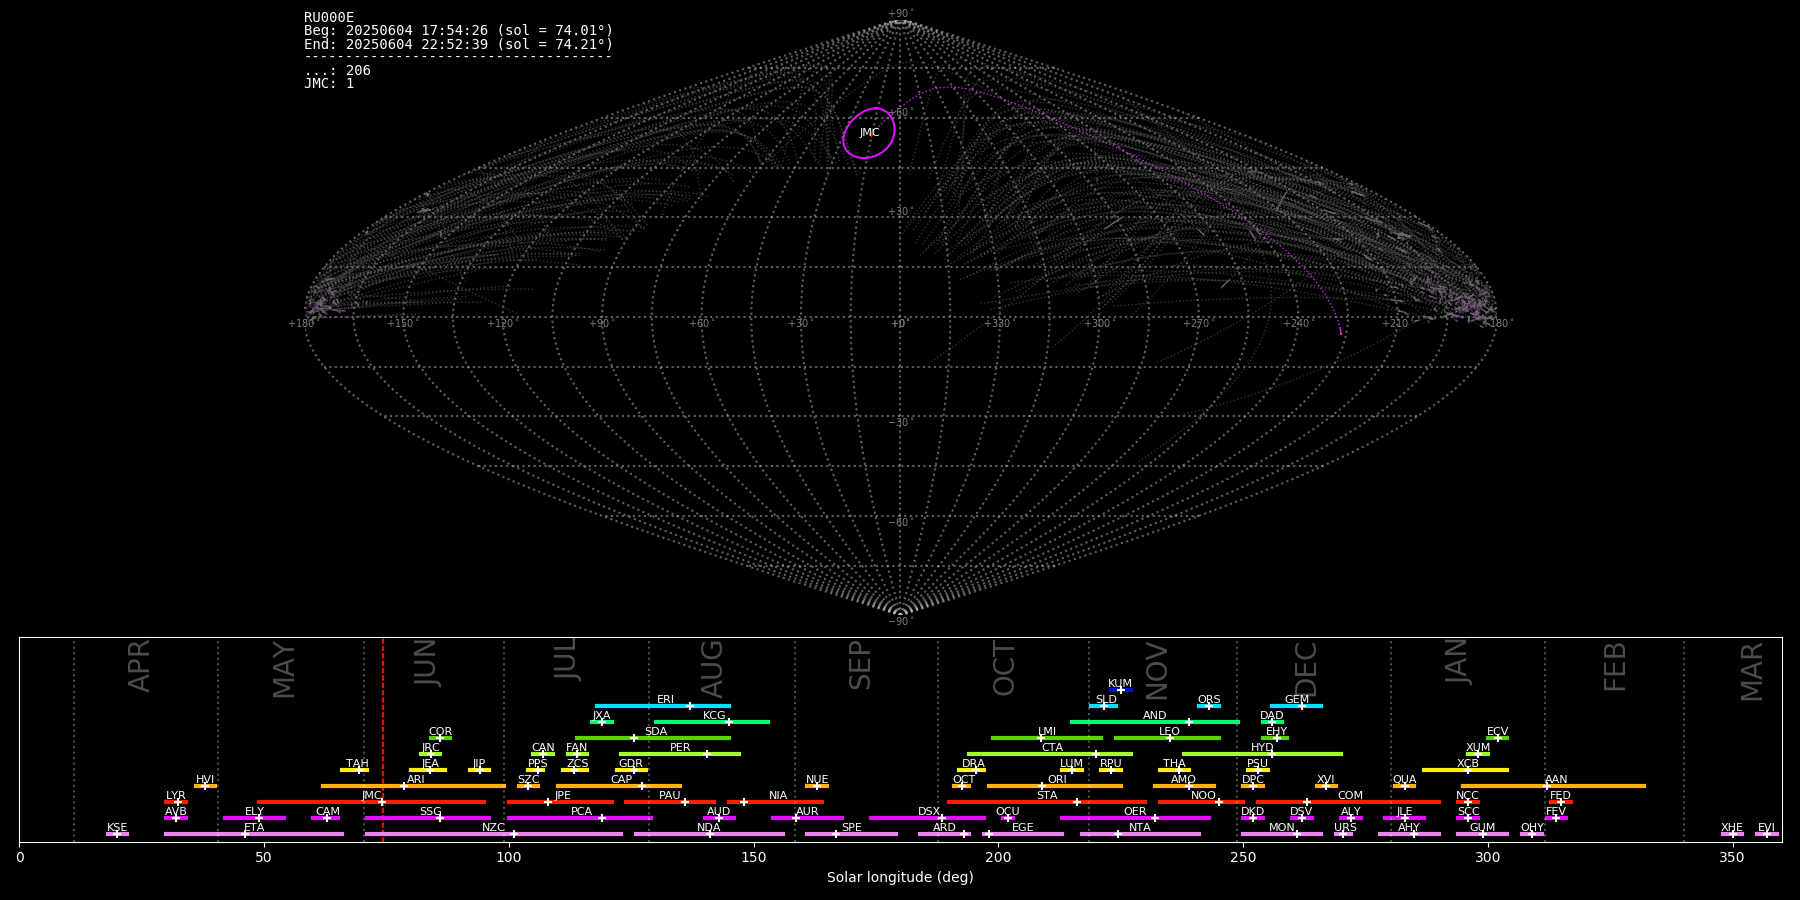This screenshot has height=900, width=1800.
Task: Click the CAP shower label
Action: (621, 780)
